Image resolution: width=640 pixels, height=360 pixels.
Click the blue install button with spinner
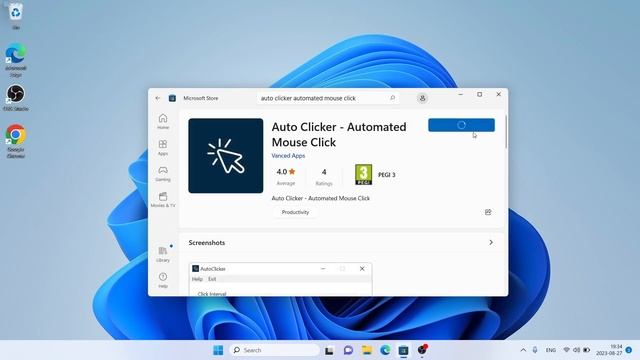[x=461, y=125]
